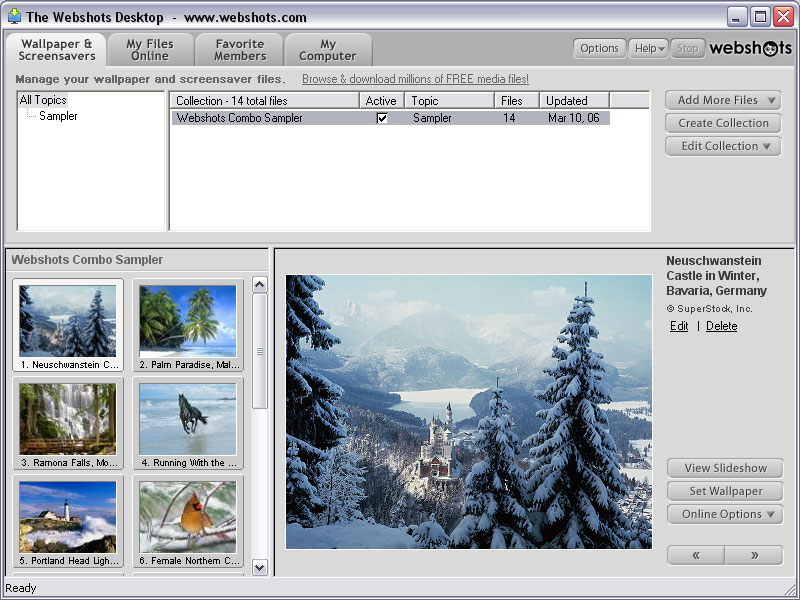The image size is (800, 600).
Task: Open the Edit Collection dropdown
Action: tap(723, 146)
